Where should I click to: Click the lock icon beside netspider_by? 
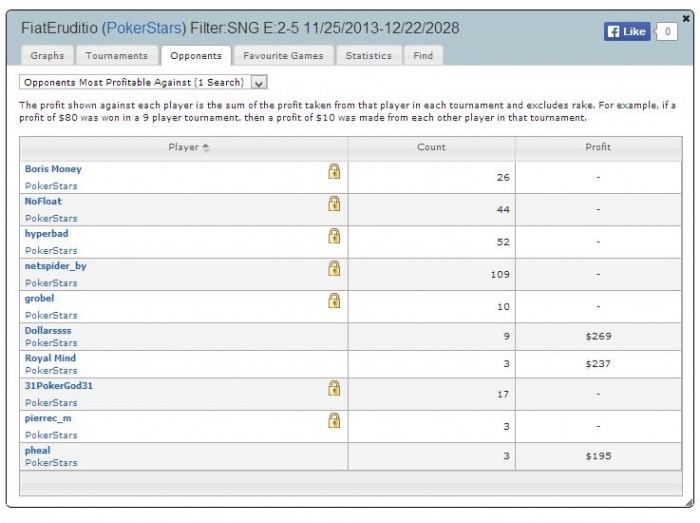coord(334,268)
